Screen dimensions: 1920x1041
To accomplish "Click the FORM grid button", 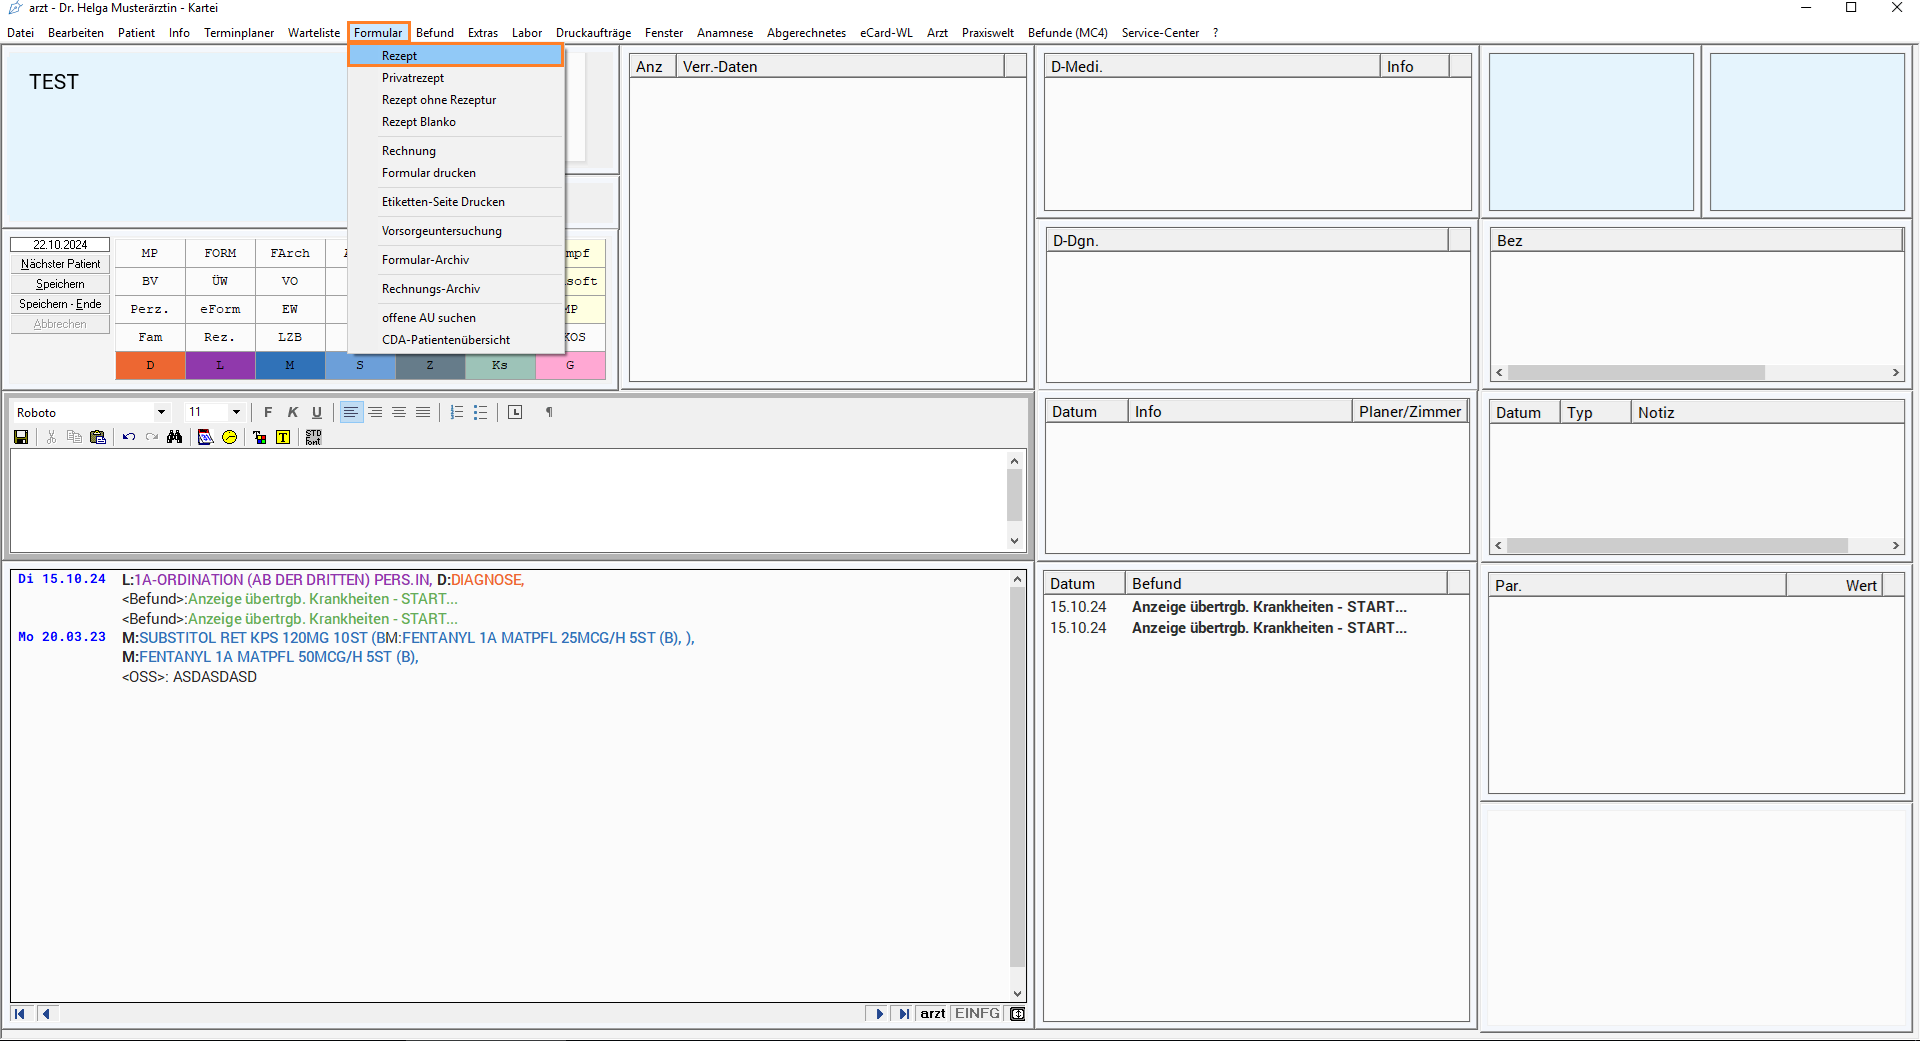I will [220, 253].
